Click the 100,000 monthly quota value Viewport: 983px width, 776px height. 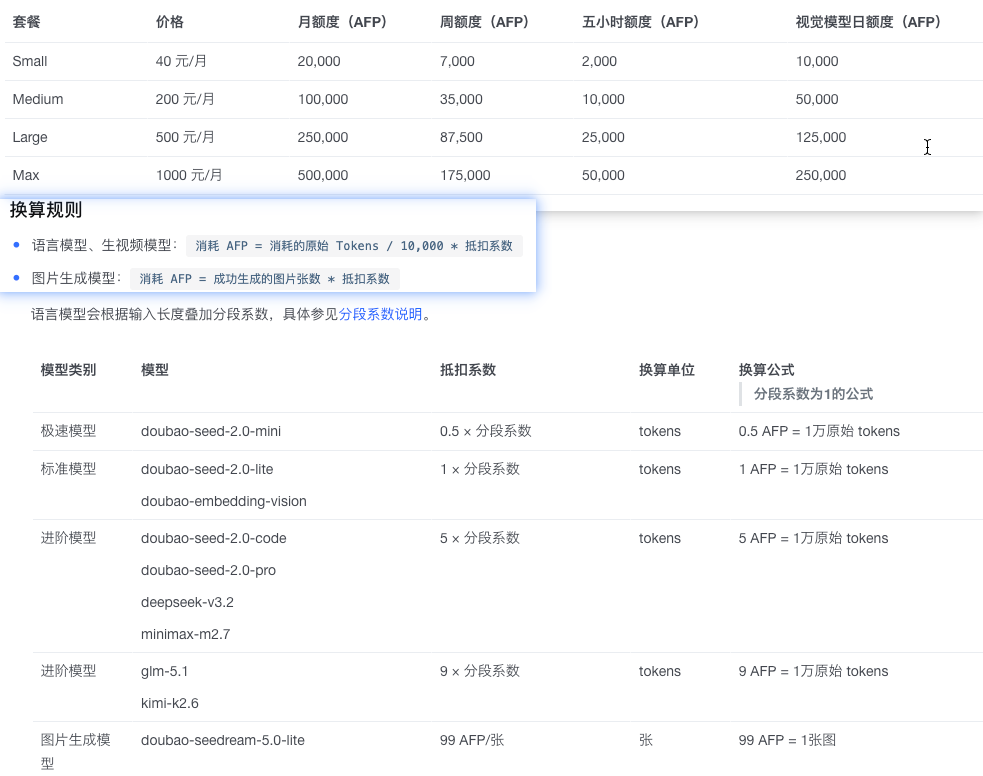323,99
